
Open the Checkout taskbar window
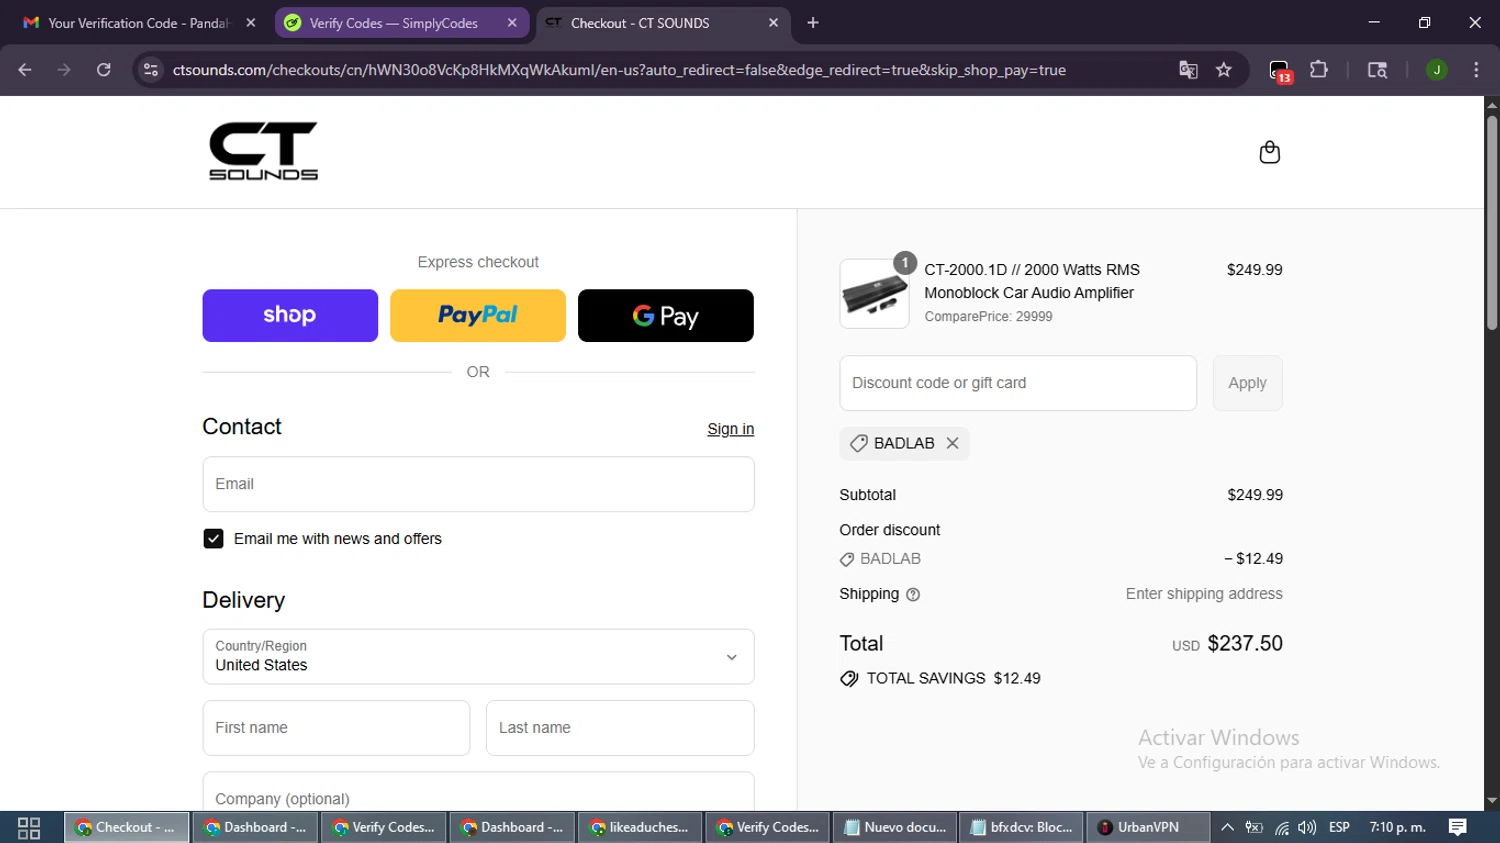128,827
